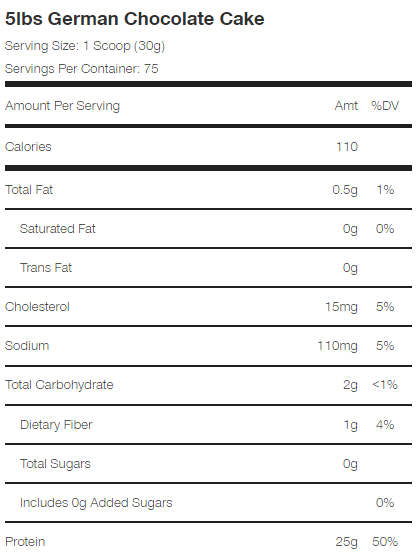Select the Serving Size 1 Scoop text
The height and width of the screenshot is (556, 416).
coord(85,46)
